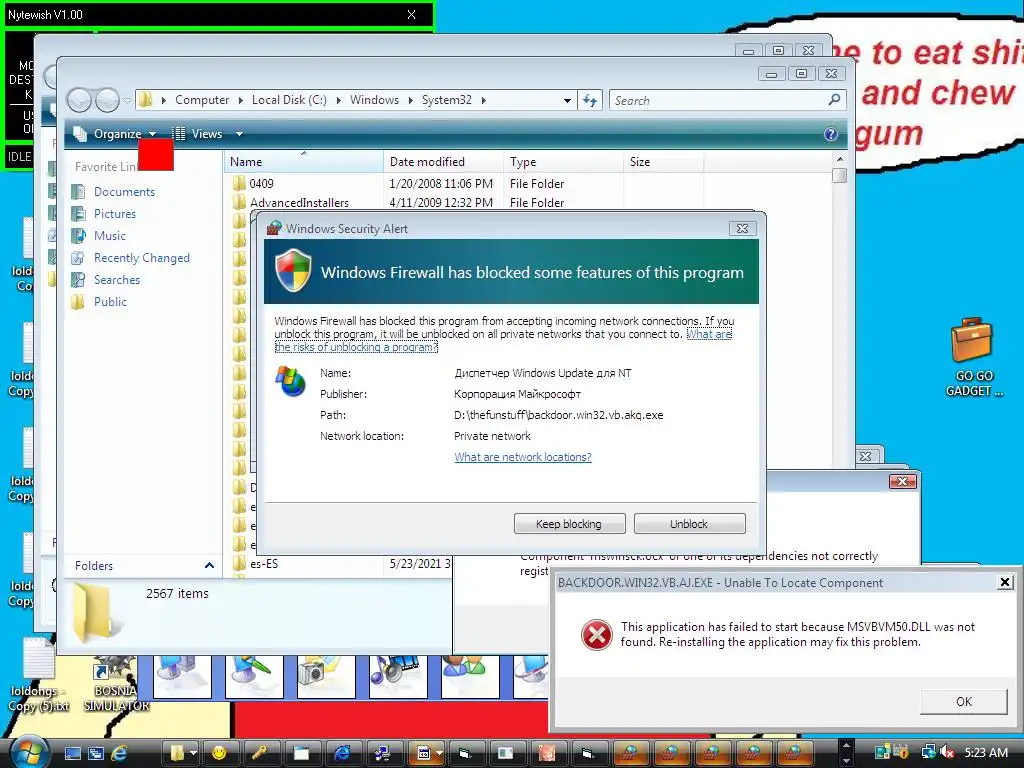Screen dimensions: 1024x768
Task: Click OK in Unable To Locate Component dialog
Action: 964,701
